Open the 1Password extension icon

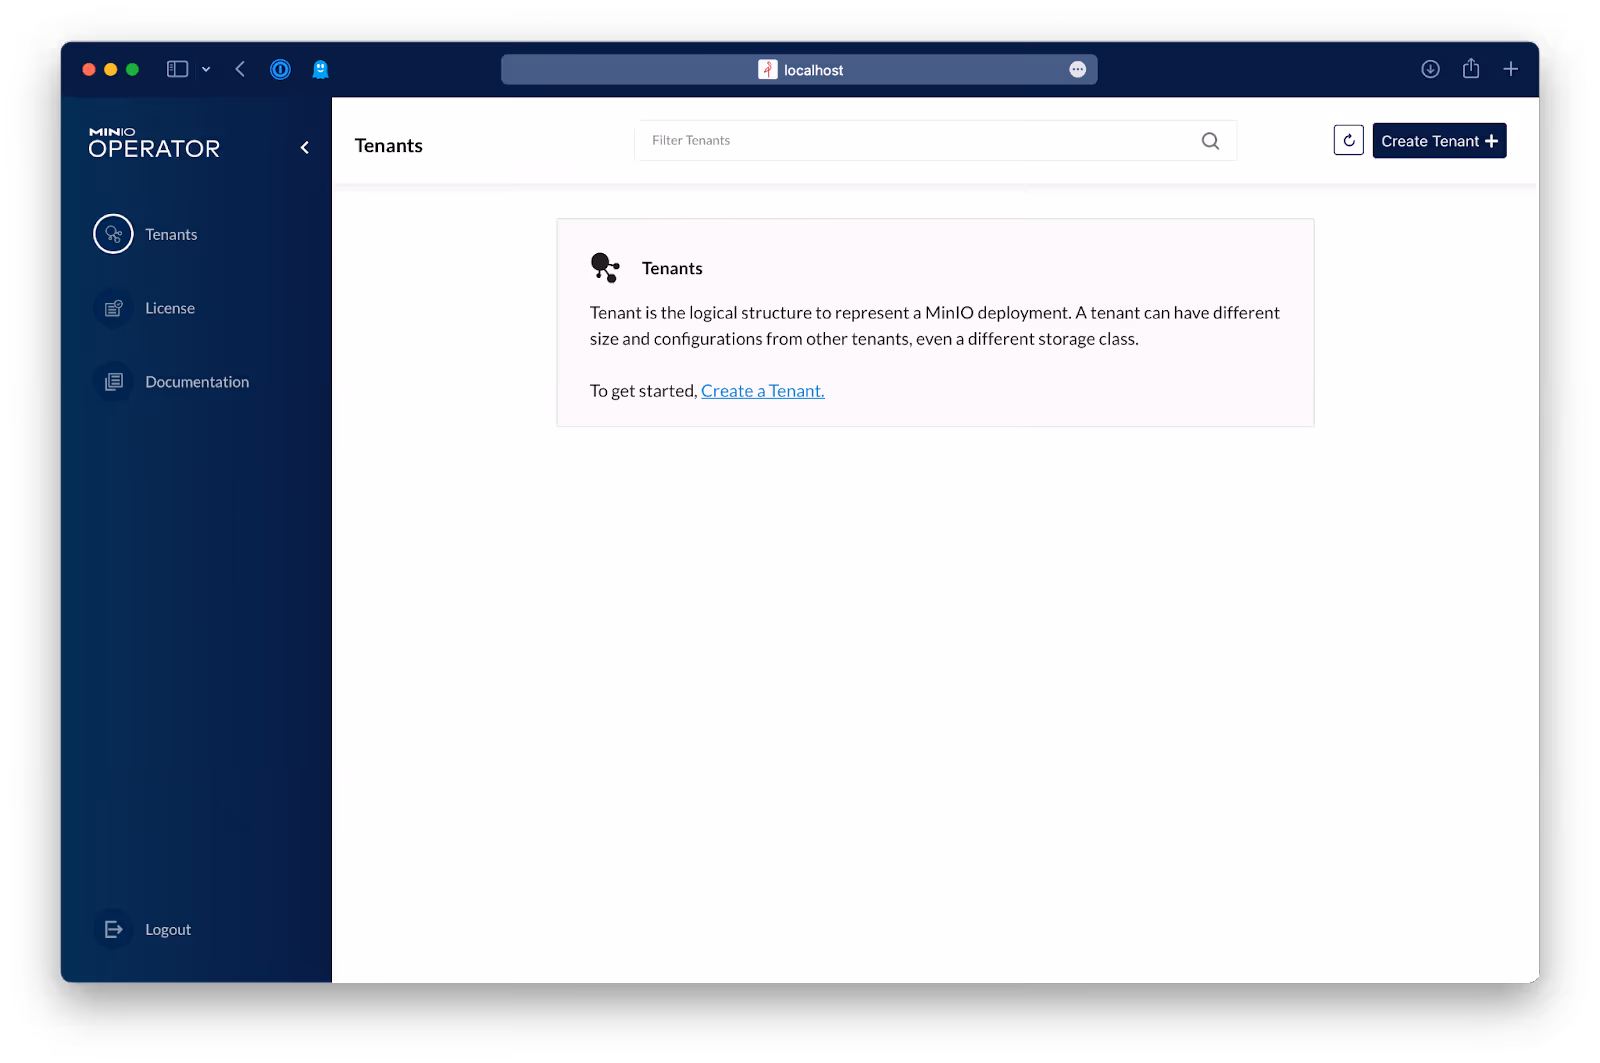click(280, 69)
